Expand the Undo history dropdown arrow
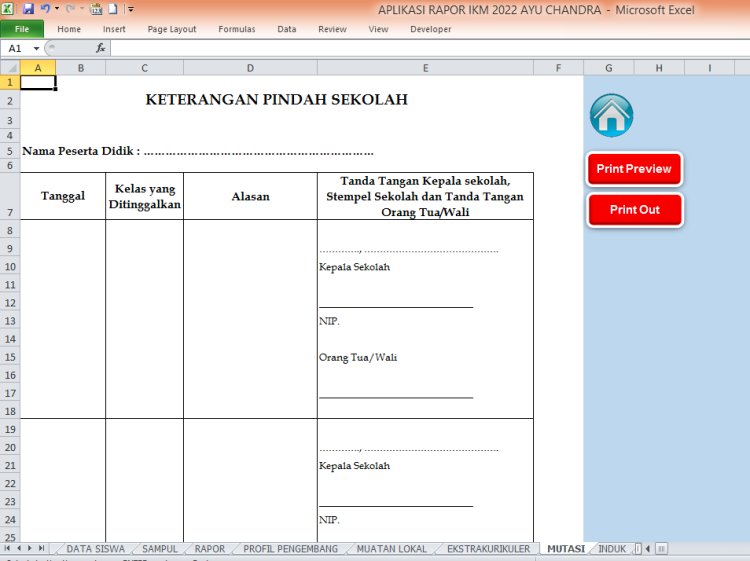The image size is (750, 561). [x=57, y=8]
